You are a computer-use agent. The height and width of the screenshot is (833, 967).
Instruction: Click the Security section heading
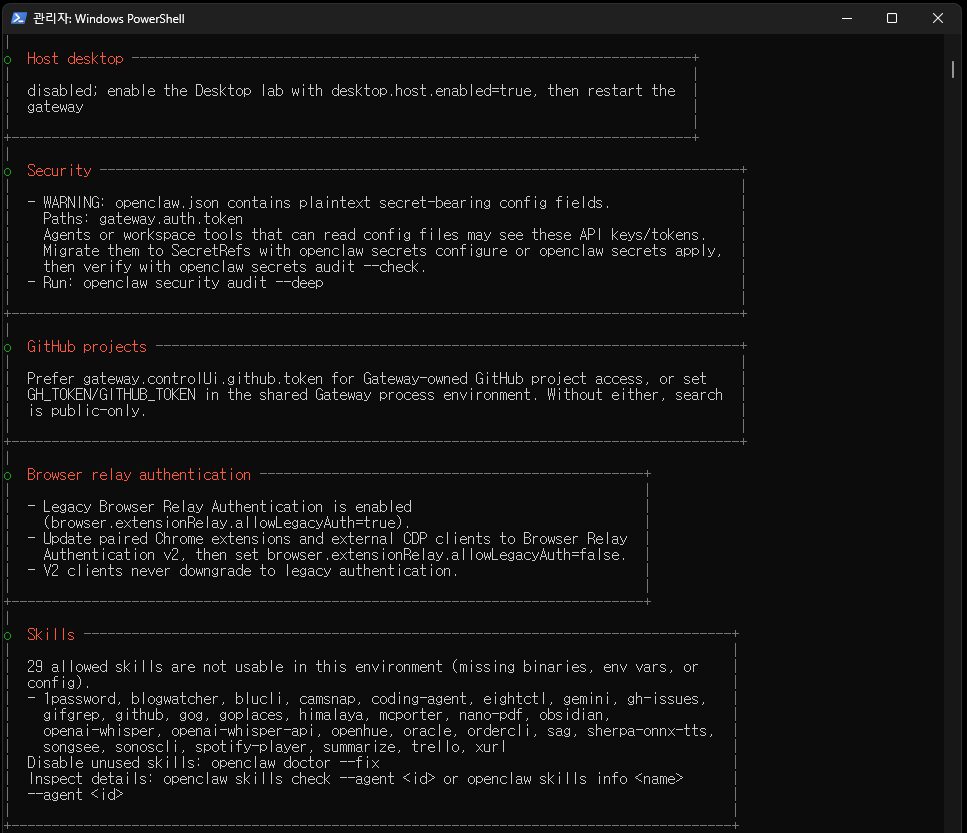pyautogui.click(x=59, y=171)
